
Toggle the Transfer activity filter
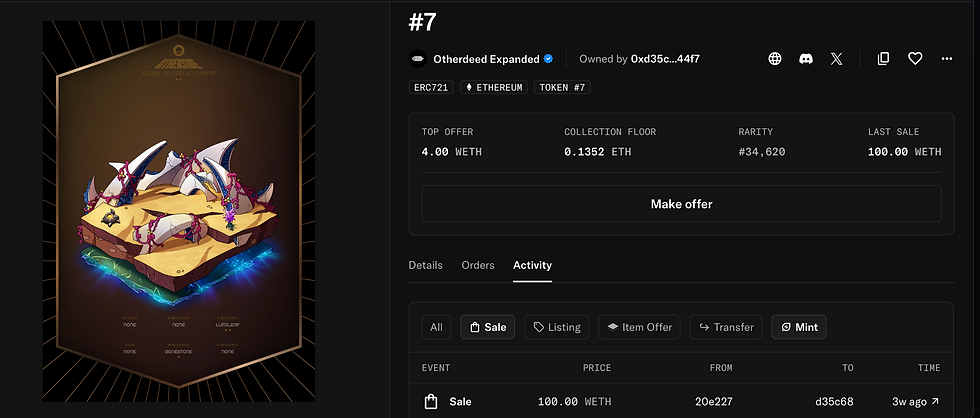[x=726, y=327]
